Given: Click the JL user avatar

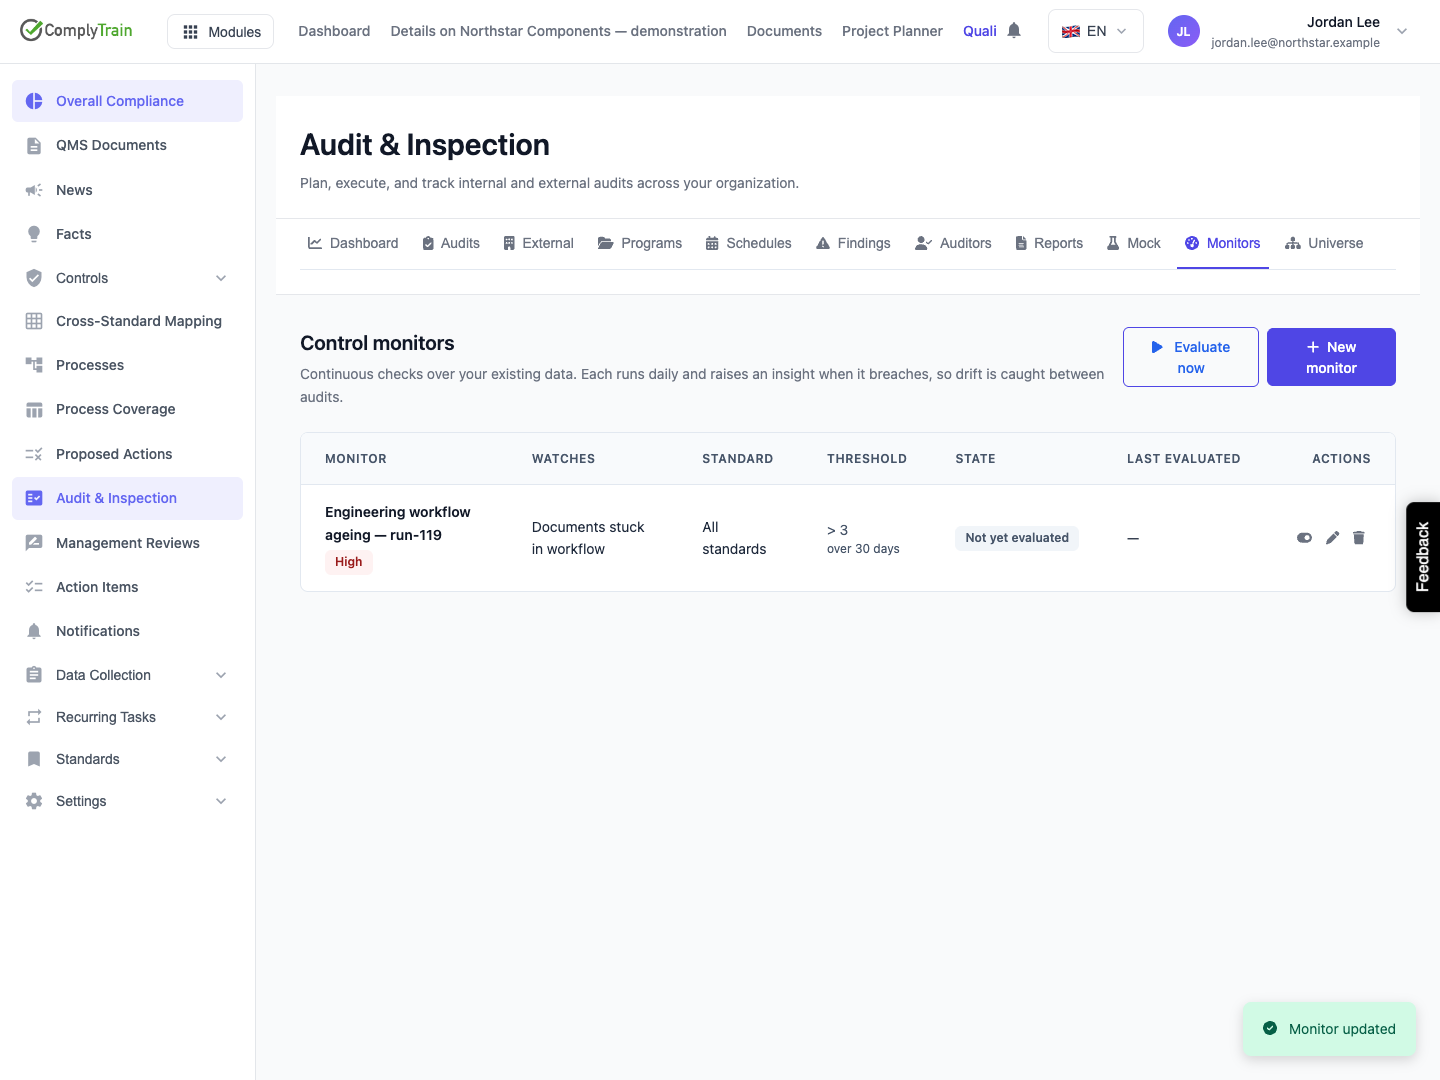Looking at the screenshot, I should click(1183, 31).
